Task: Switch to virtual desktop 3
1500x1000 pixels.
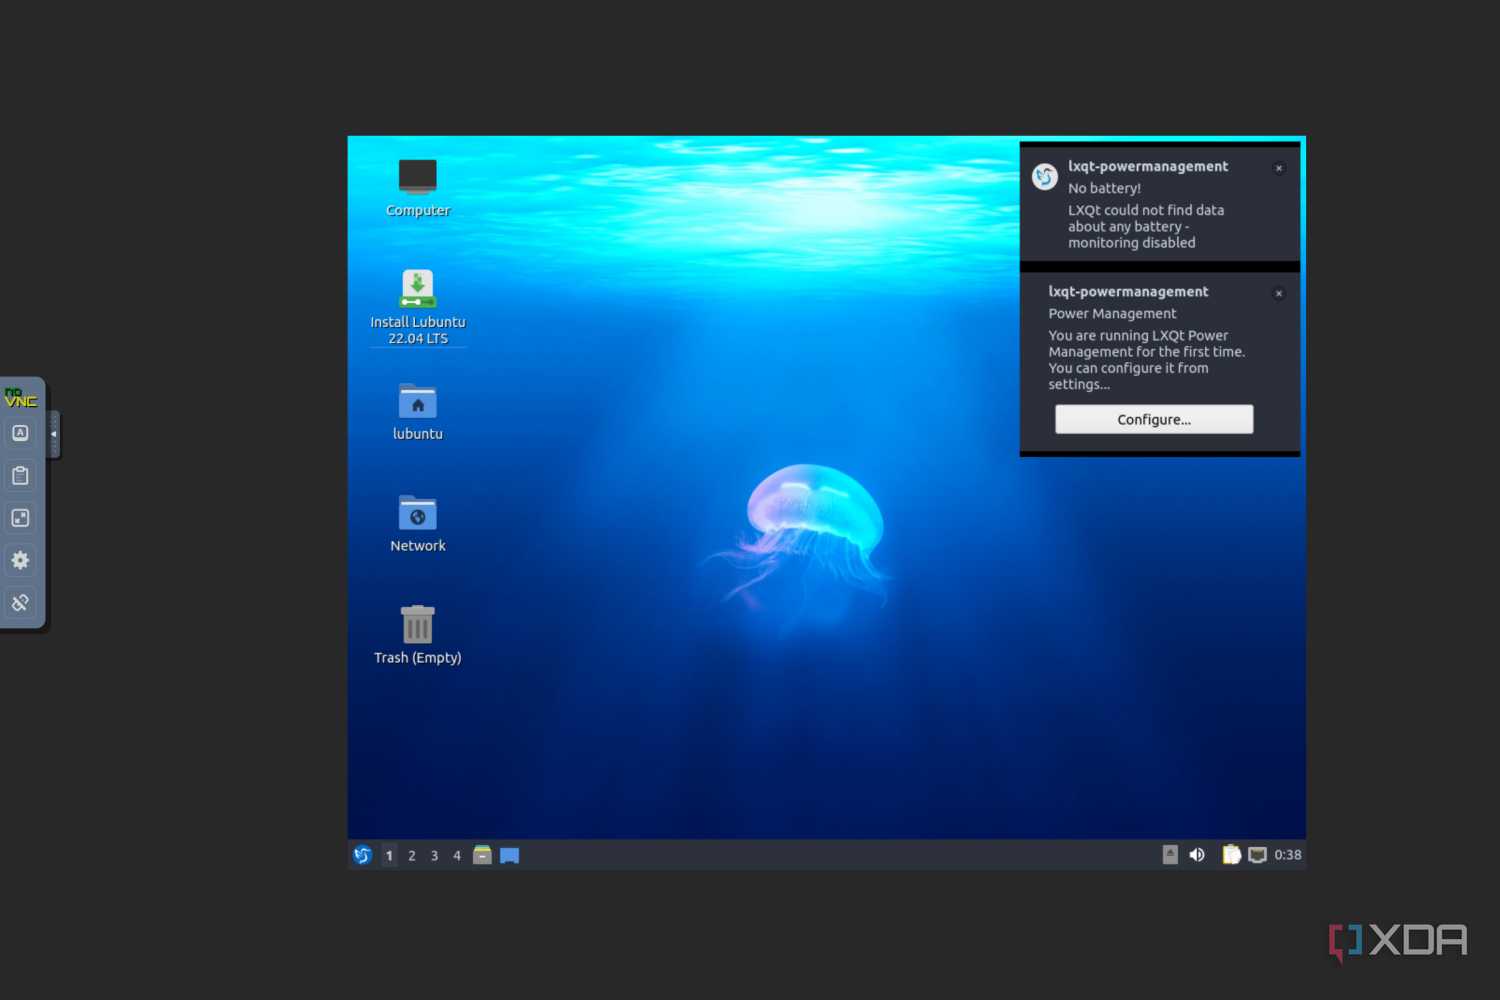Action: point(434,855)
